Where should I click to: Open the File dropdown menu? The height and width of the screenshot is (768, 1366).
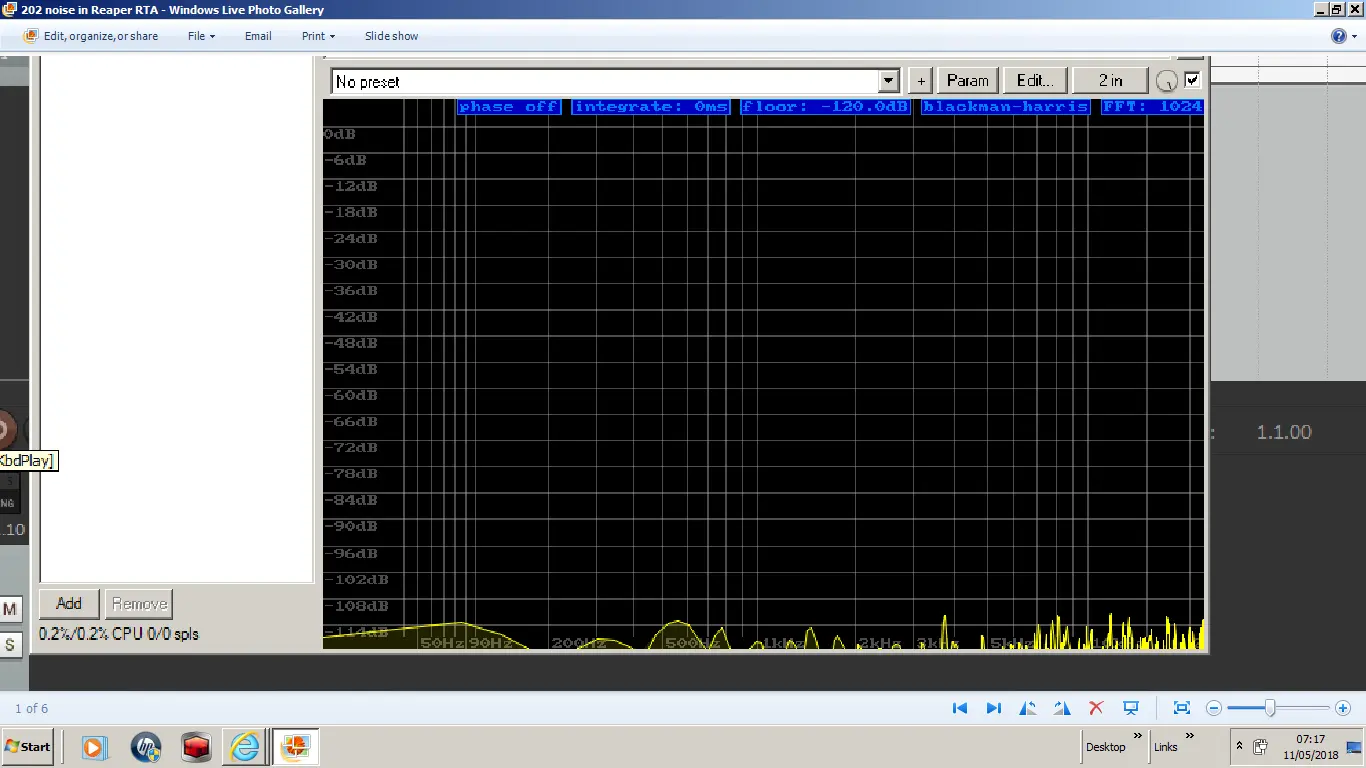click(201, 36)
